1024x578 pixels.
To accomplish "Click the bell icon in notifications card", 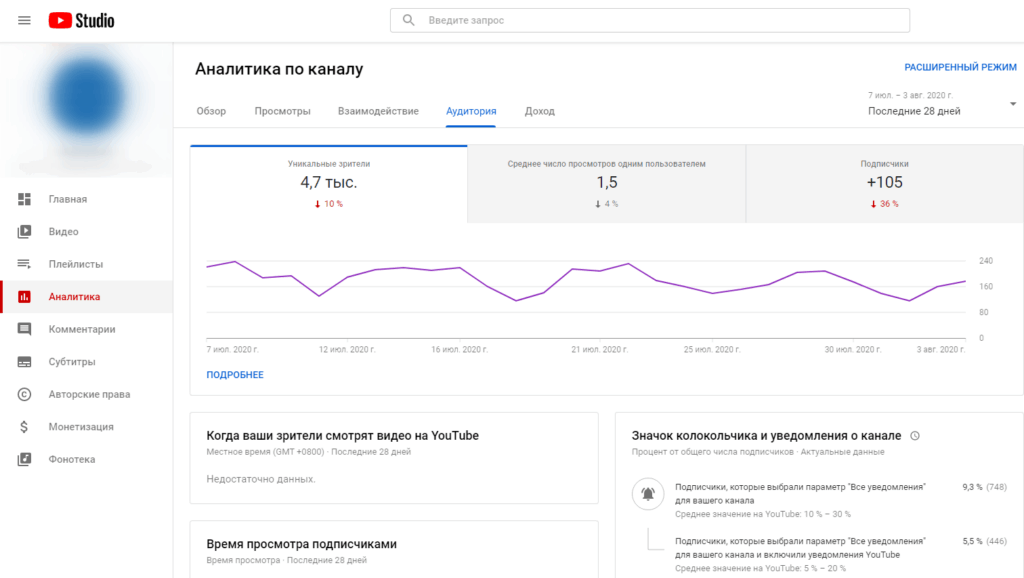I will (x=648, y=494).
